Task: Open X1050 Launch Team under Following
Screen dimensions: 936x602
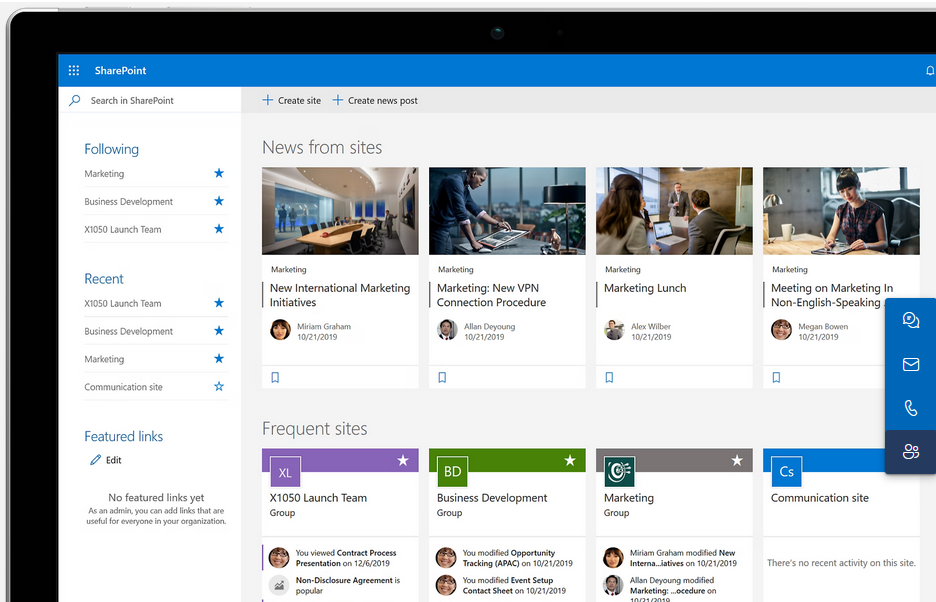Action: pos(122,229)
